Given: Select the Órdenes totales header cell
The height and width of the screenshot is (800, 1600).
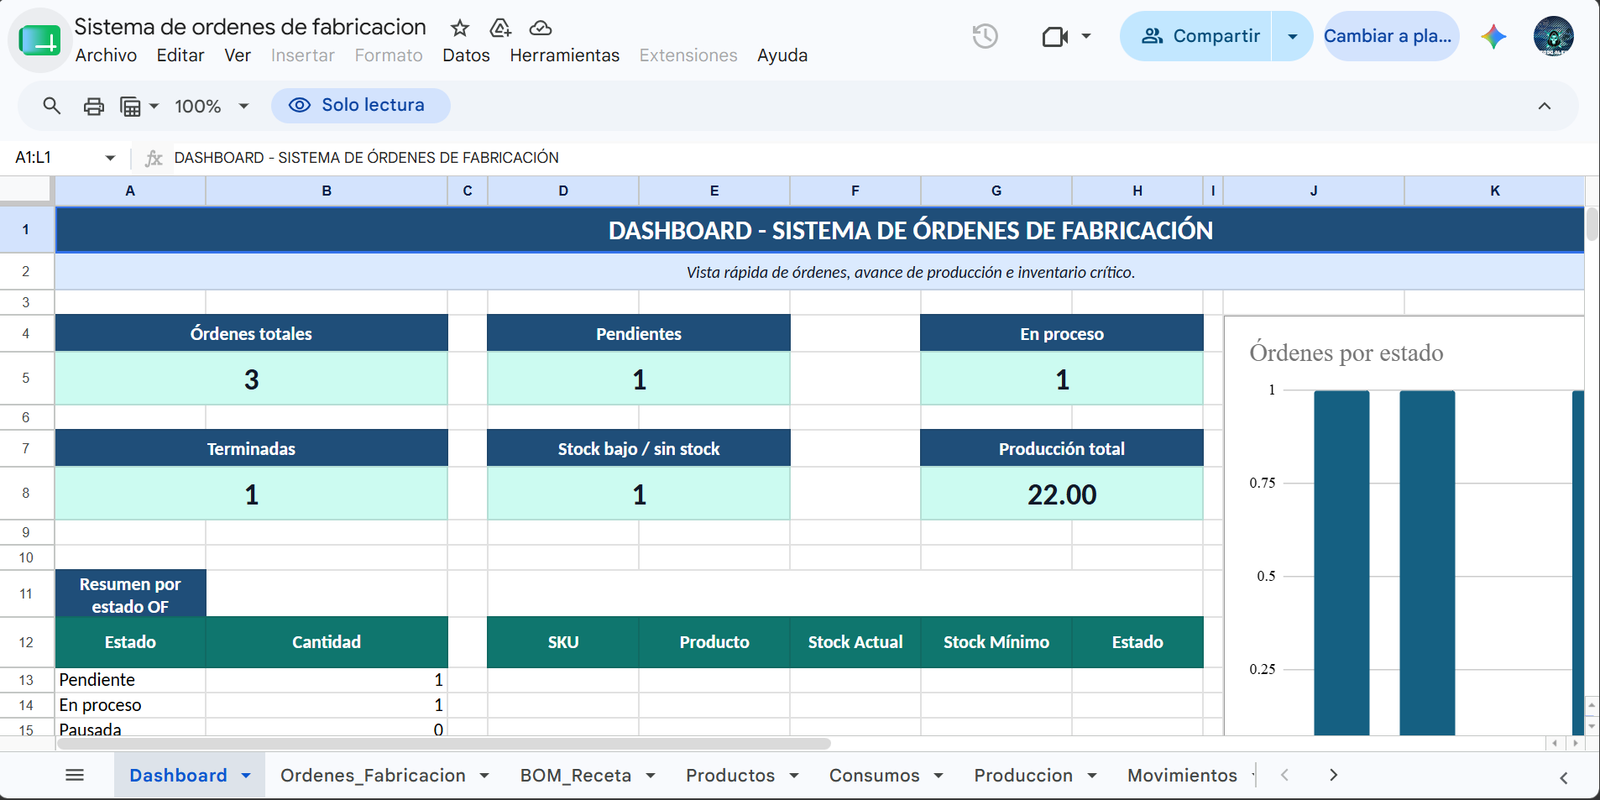Looking at the screenshot, I should (x=251, y=334).
